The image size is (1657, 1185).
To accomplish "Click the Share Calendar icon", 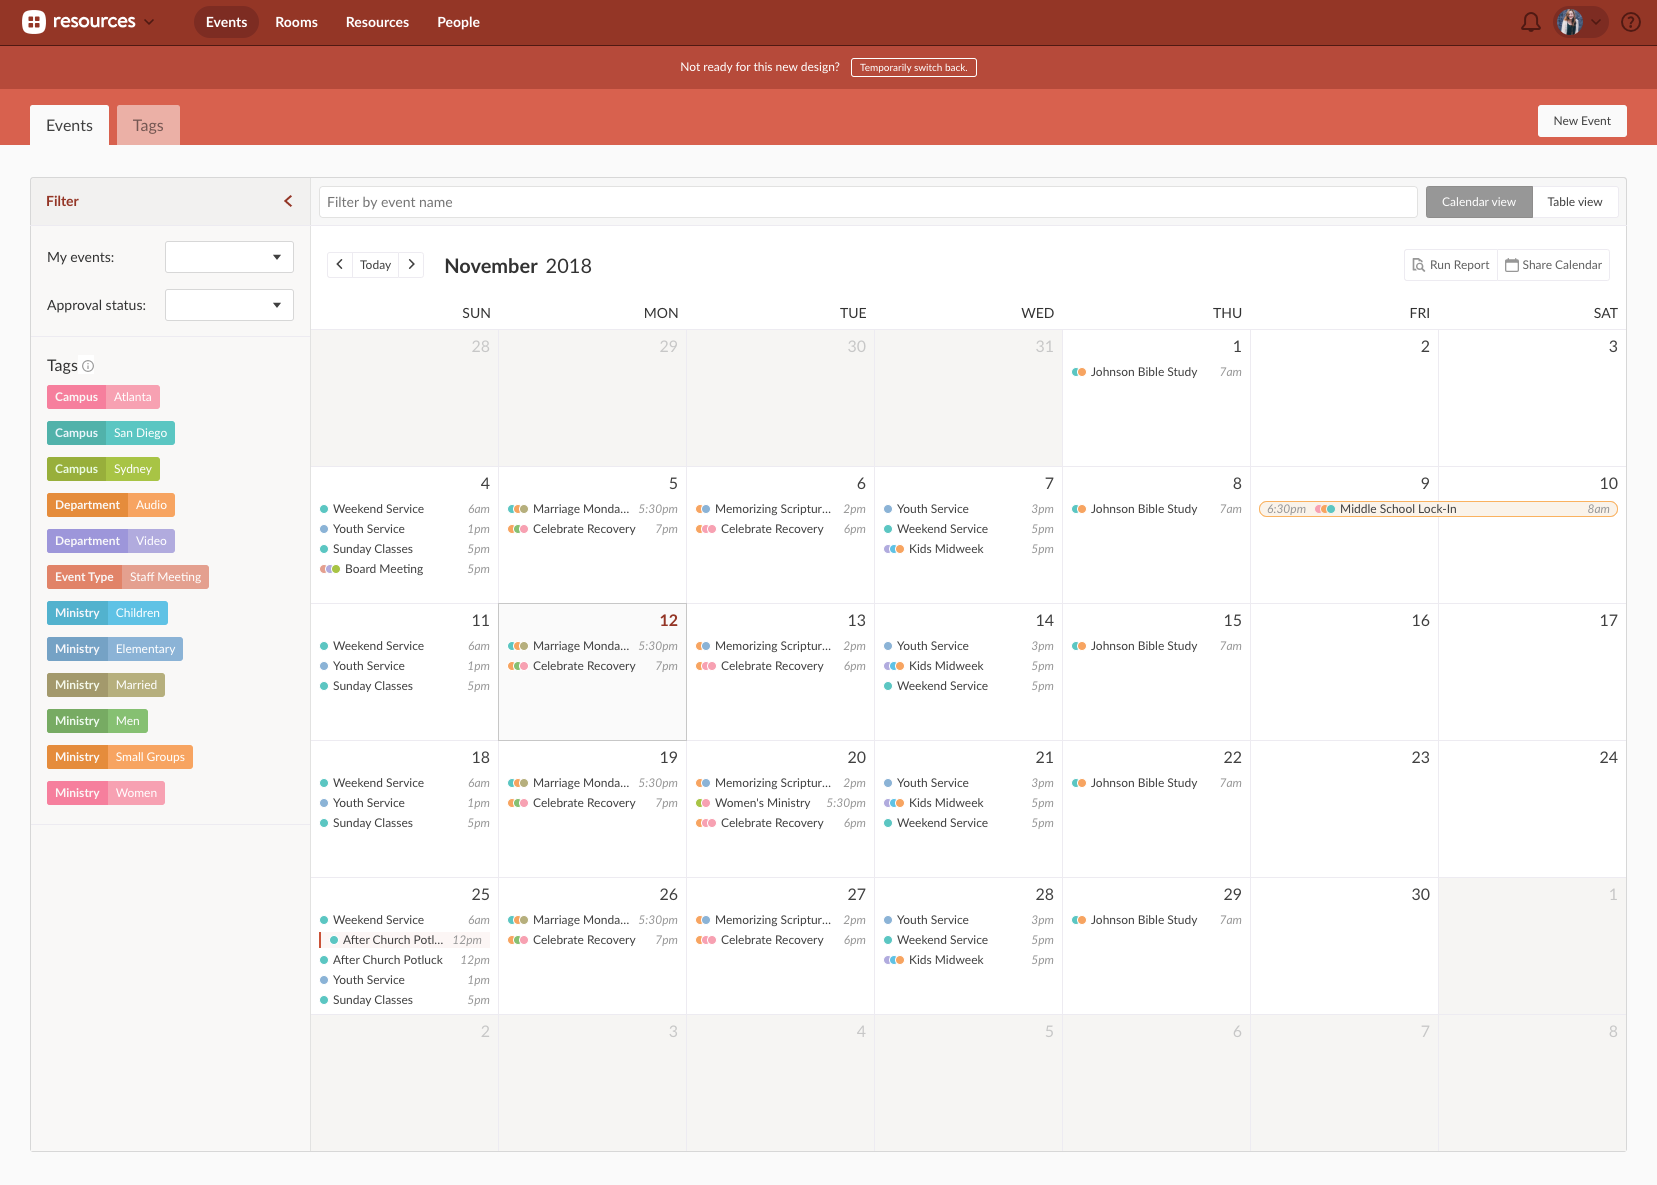I will click(1512, 265).
